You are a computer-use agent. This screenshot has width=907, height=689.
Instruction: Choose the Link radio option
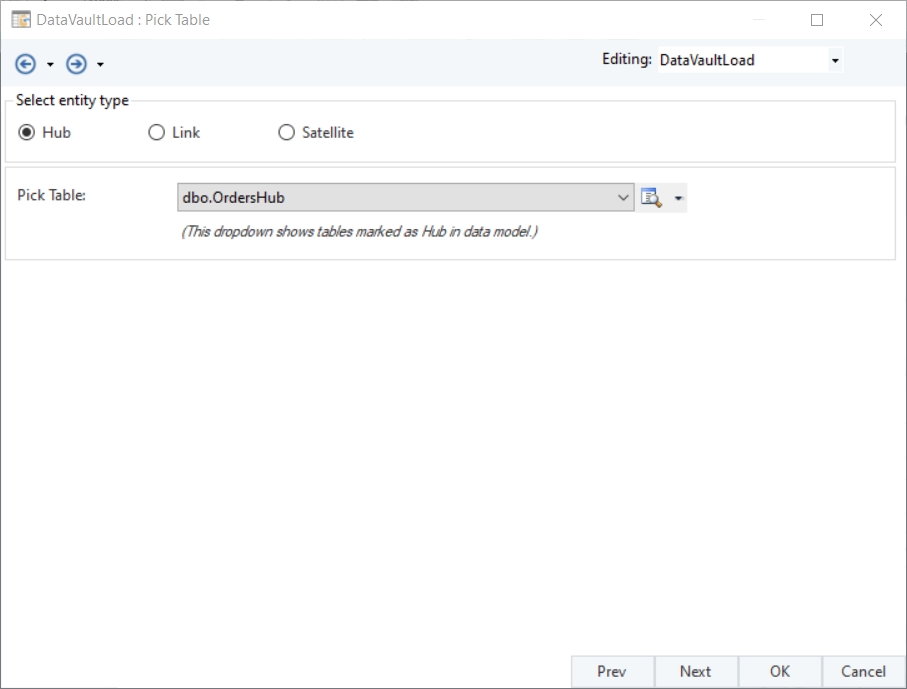[x=156, y=132]
